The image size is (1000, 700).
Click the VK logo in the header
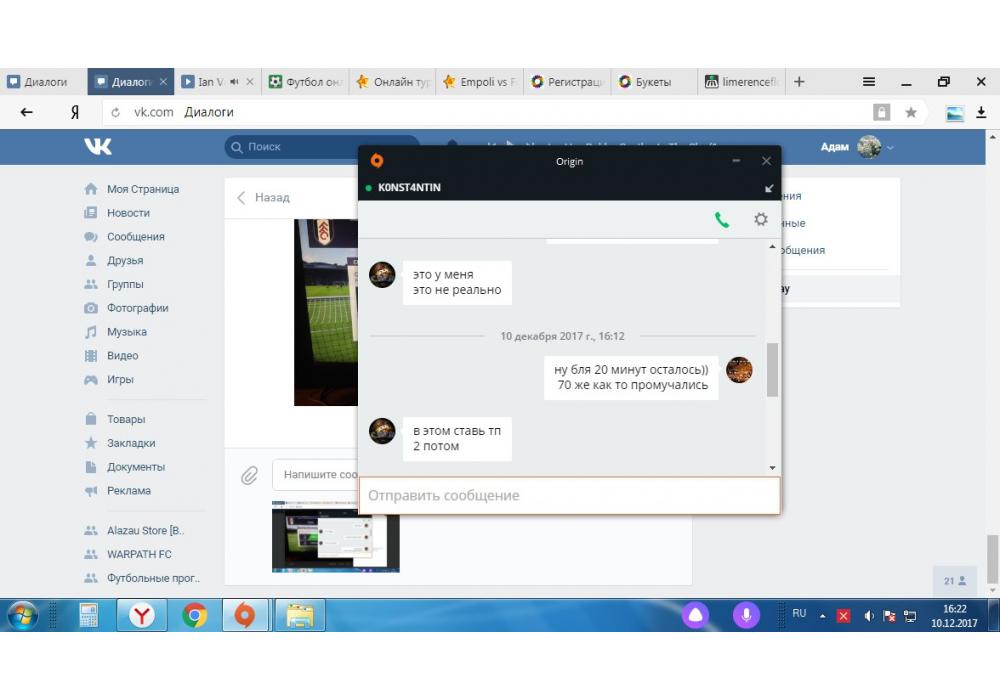(x=98, y=147)
